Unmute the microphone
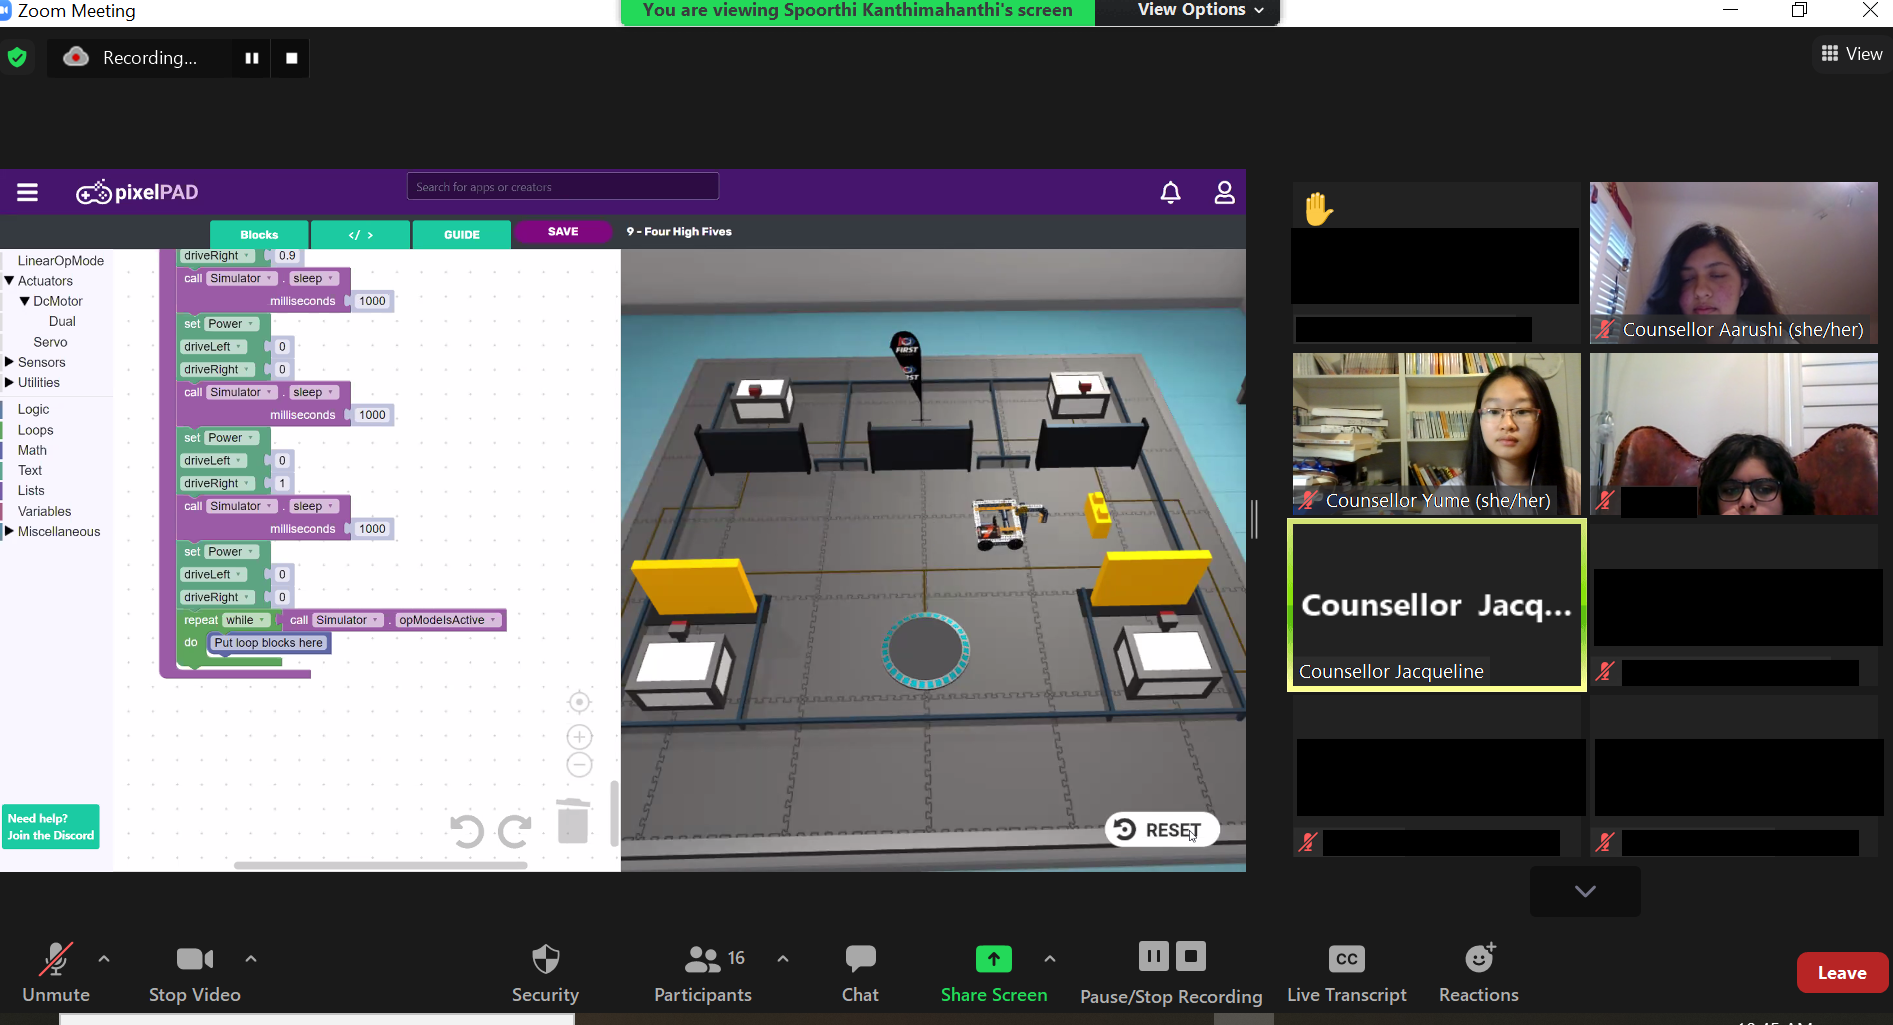 tap(56, 972)
